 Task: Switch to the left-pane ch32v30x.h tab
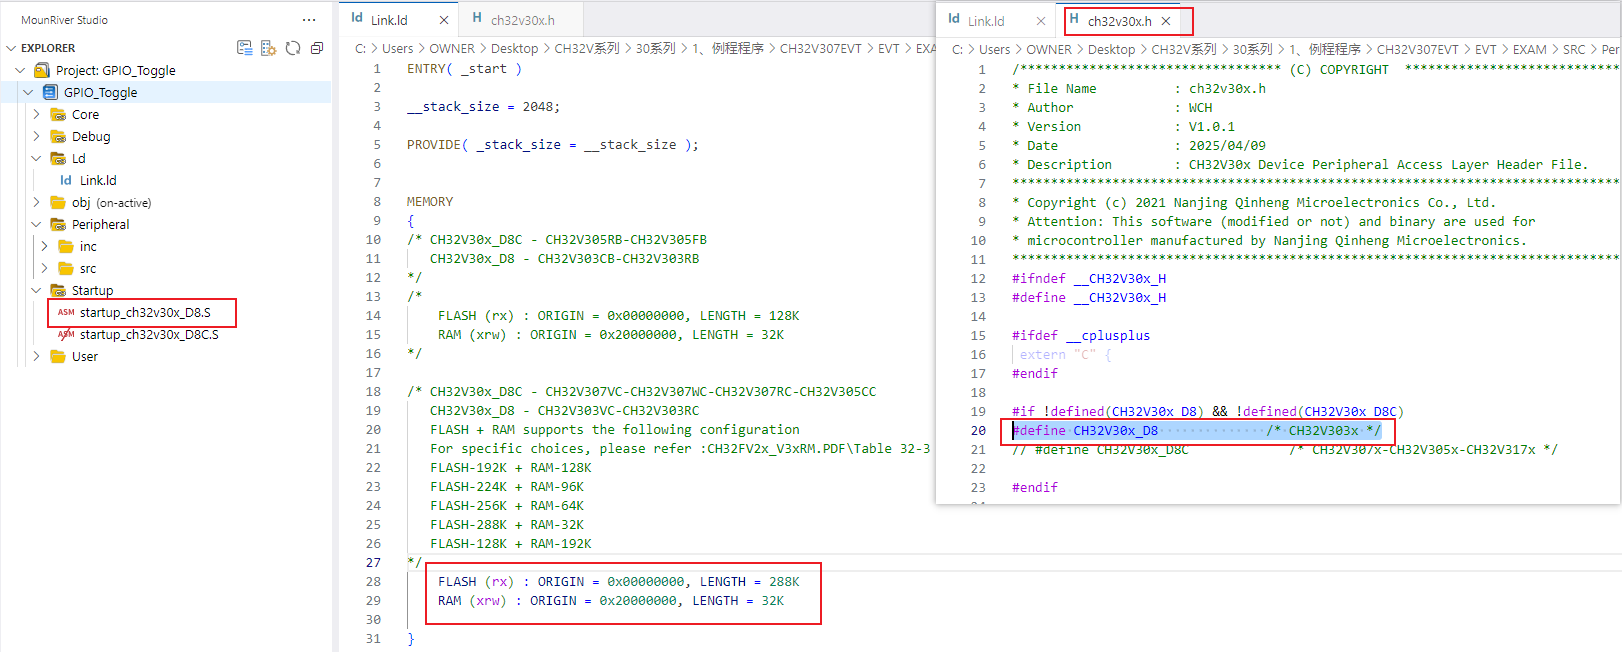click(521, 20)
